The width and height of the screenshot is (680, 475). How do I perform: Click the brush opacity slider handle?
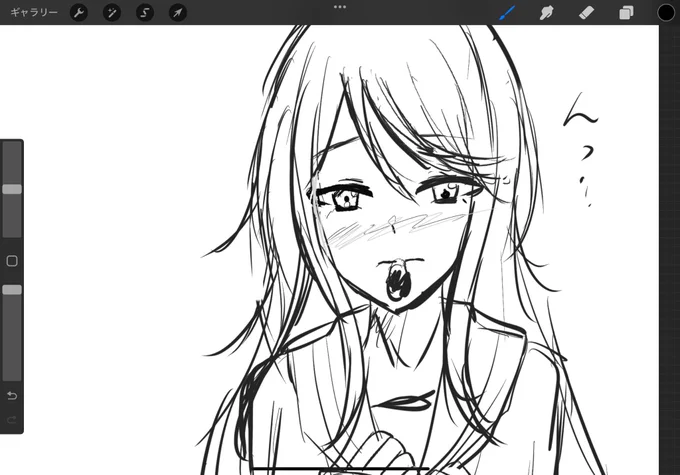point(12,290)
